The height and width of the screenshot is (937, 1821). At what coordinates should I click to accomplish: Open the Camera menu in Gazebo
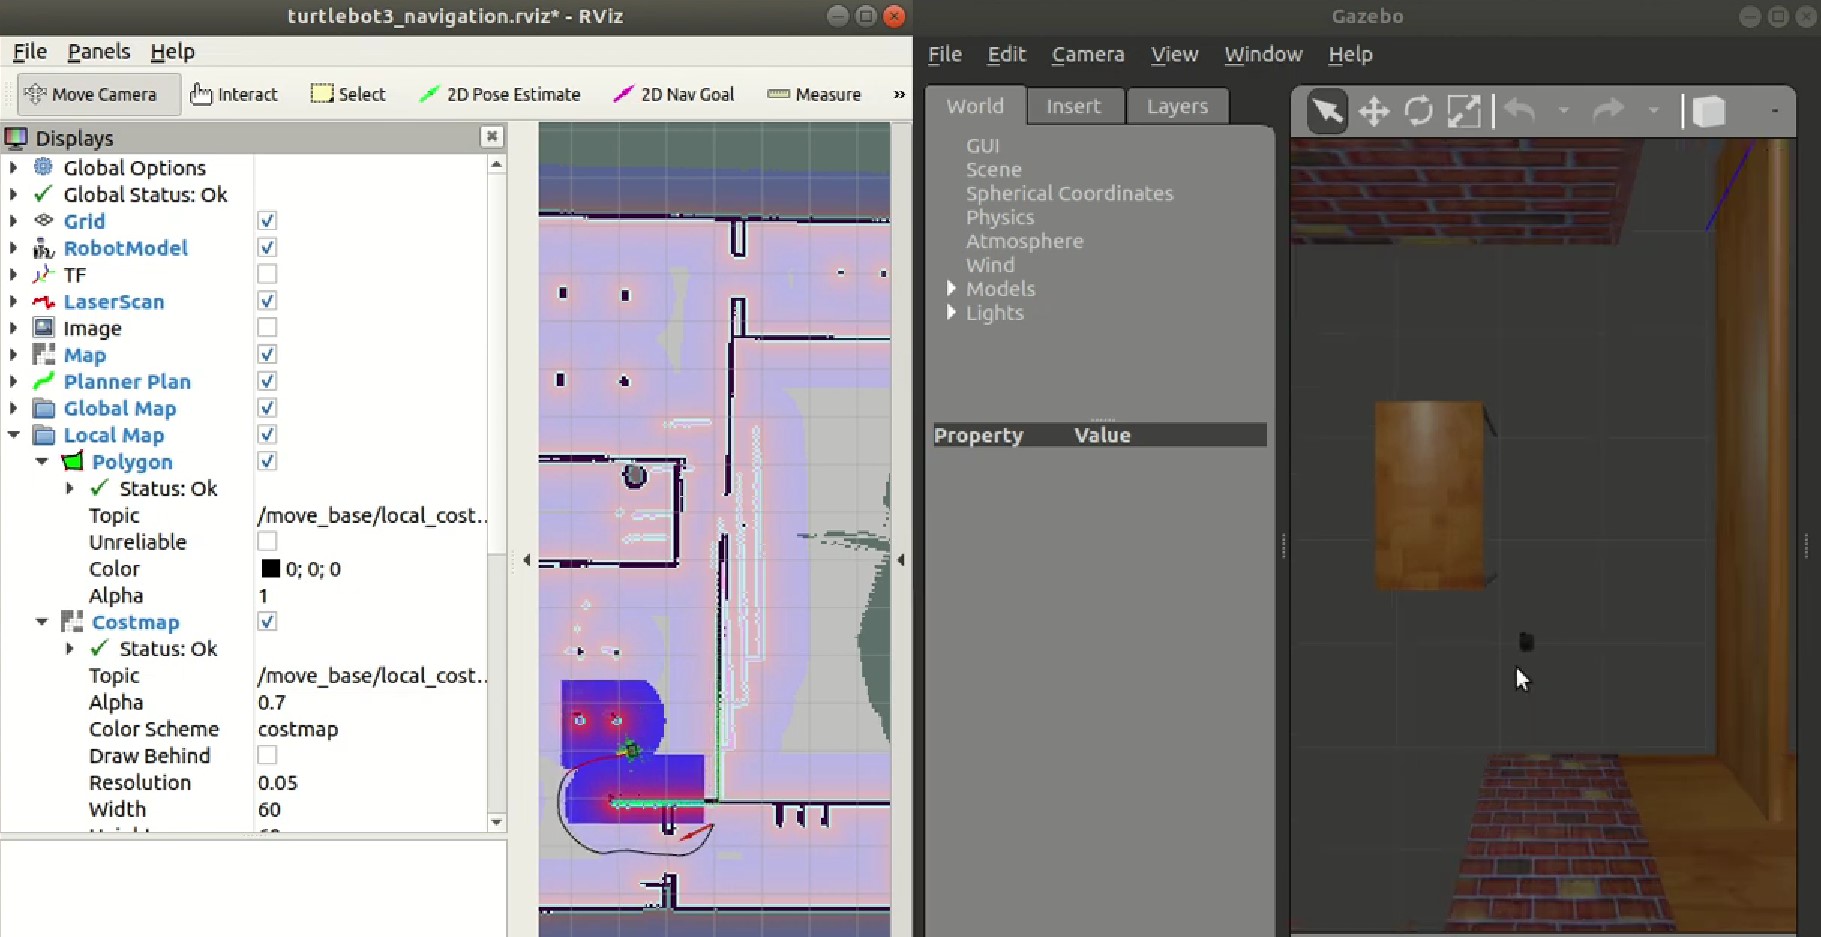[1087, 54]
